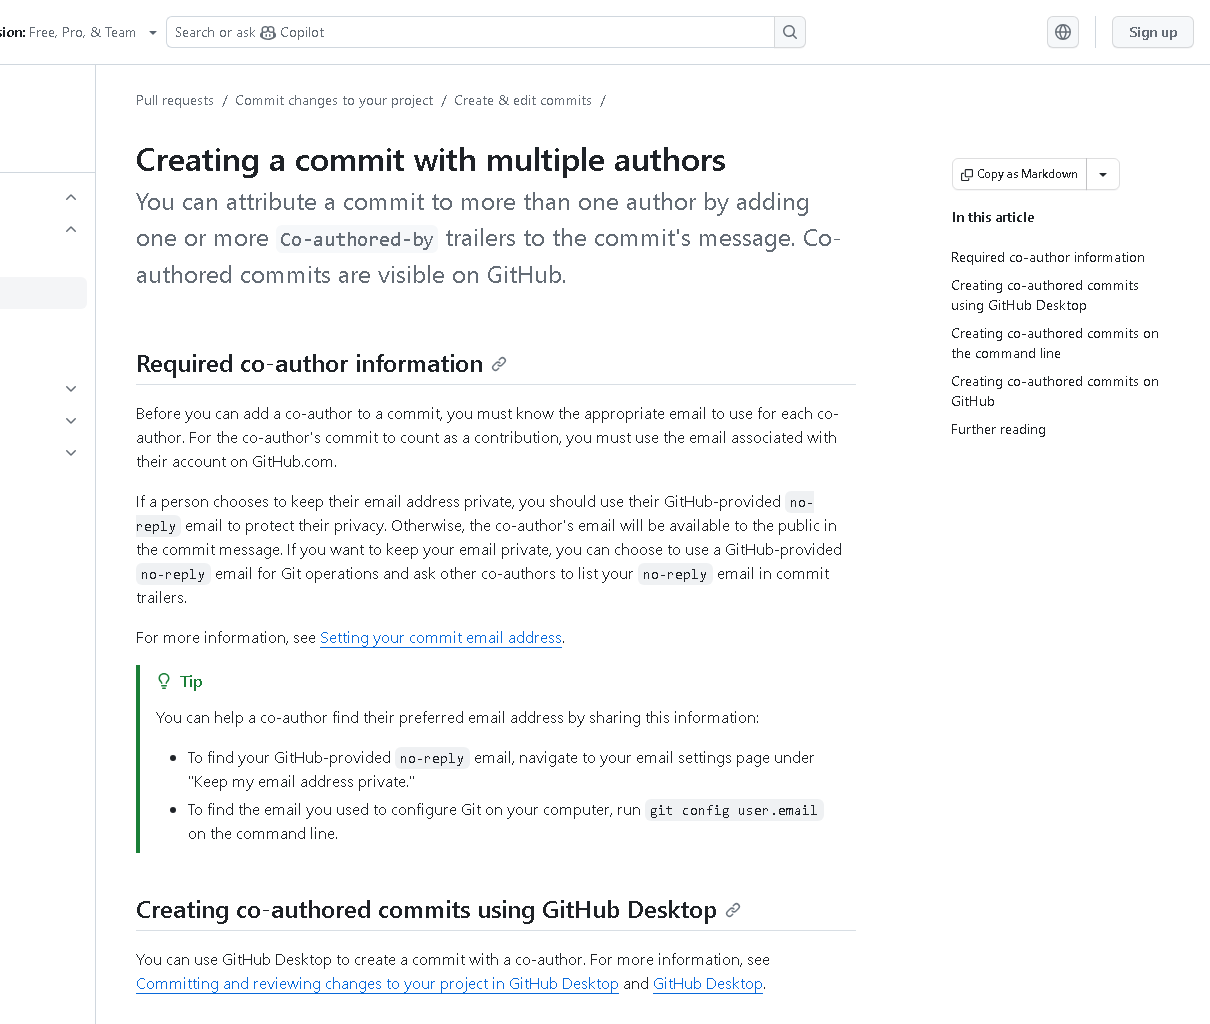Expand the fourth sidebar chevron
The height and width of the screenshot is (1024, 1210).
pos(71,420)
